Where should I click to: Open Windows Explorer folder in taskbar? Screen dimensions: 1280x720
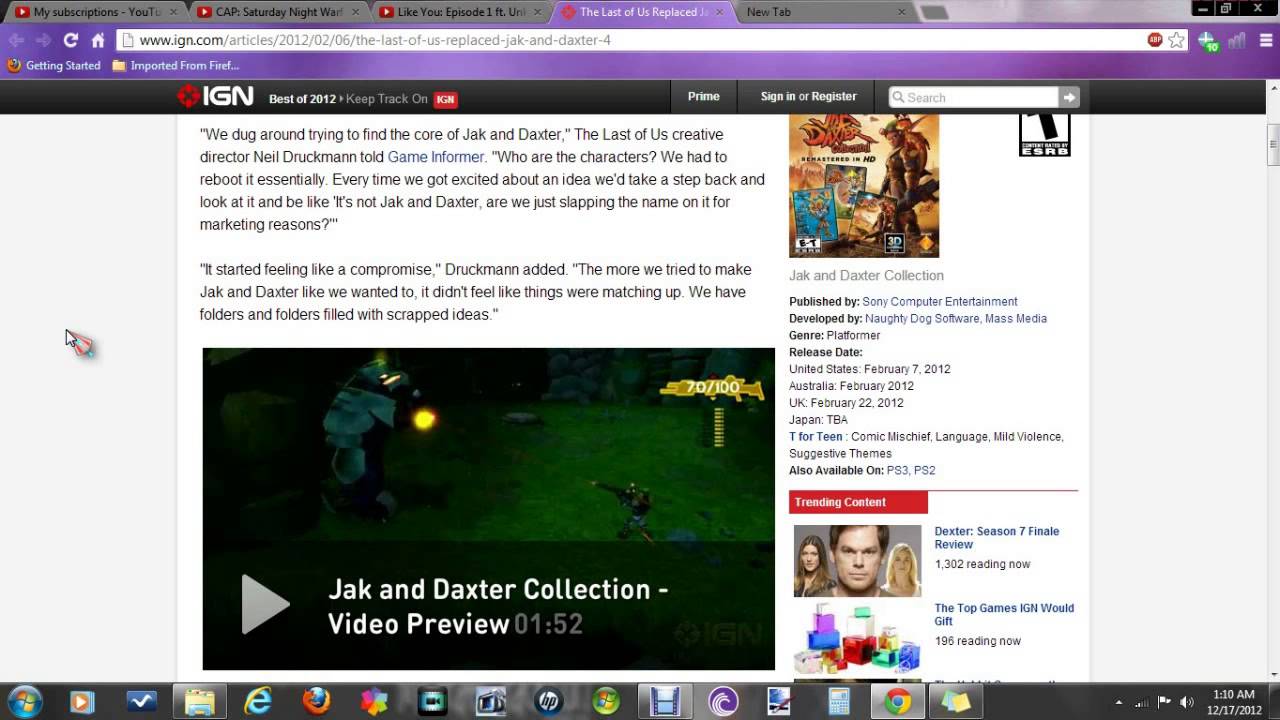(200, 702)
